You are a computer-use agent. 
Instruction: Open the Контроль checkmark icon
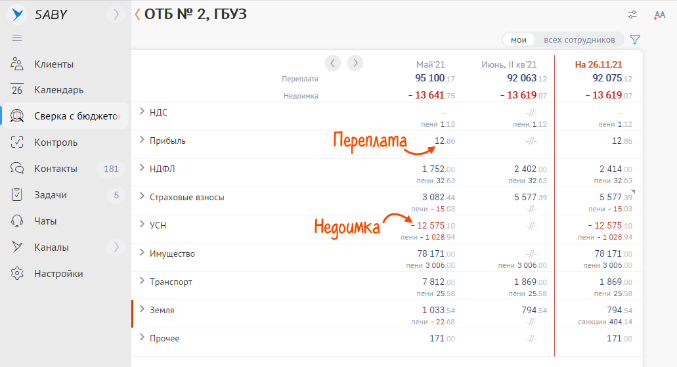pyautogui.click(x=17, y=142)
